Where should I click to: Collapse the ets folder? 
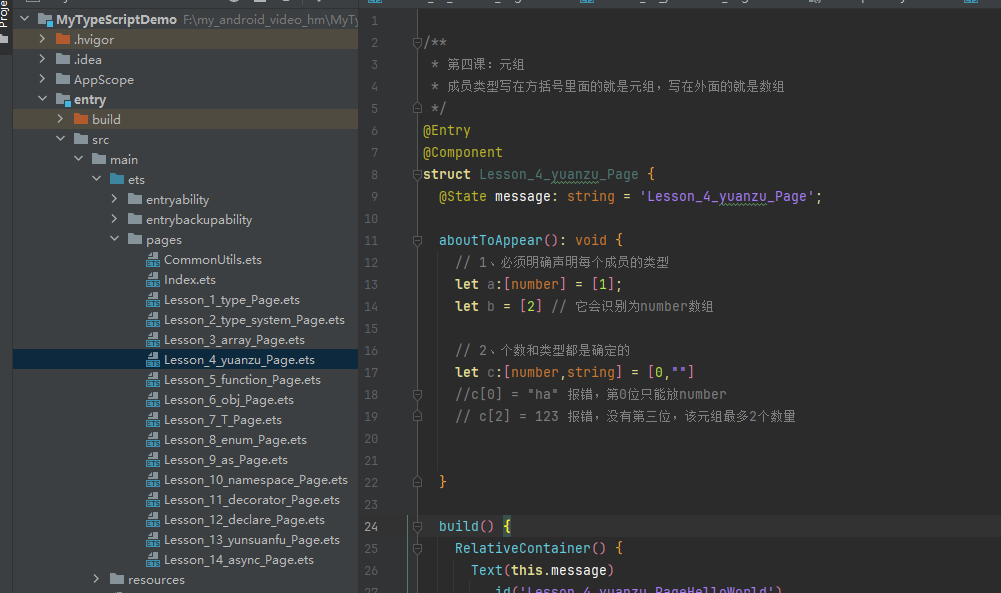click(x=96, y=179)
